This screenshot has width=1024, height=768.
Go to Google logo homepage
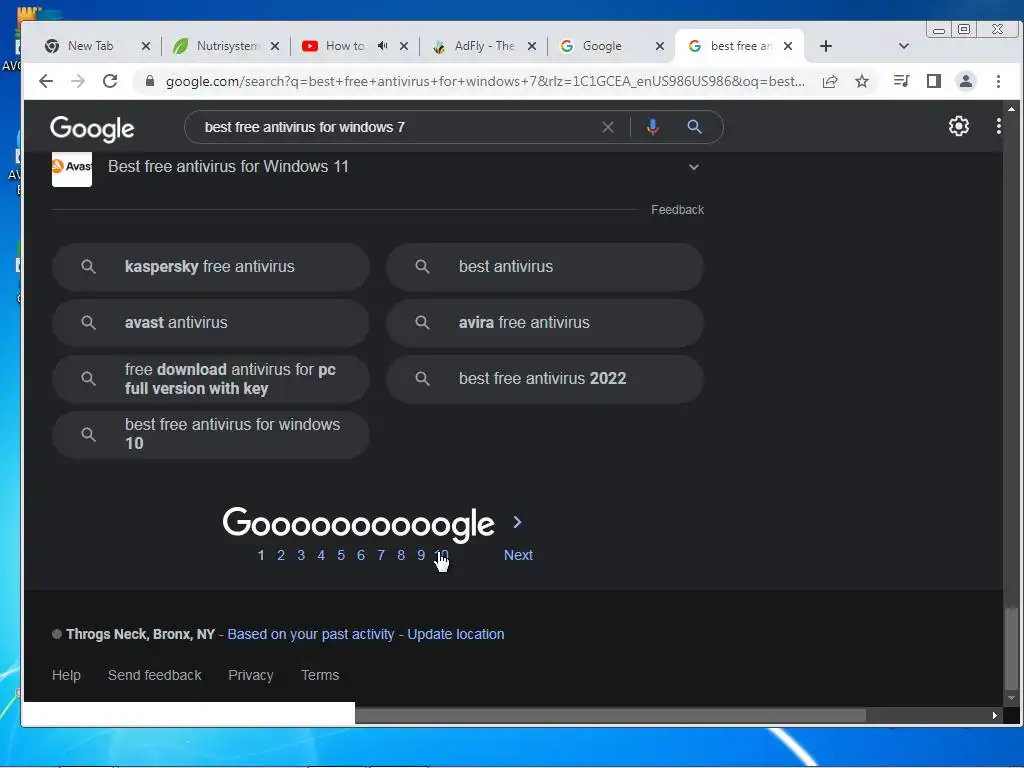(92, 129)
